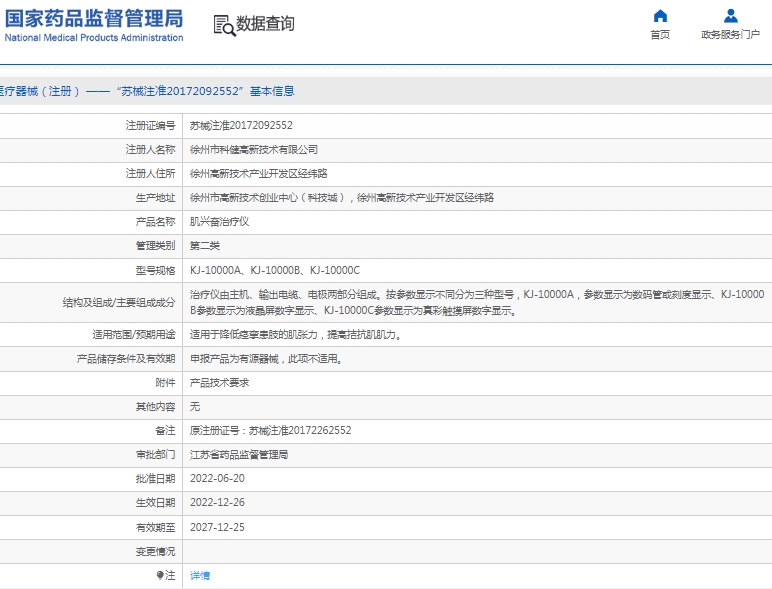Click attachment value 产品技术要求

click(x=220, y=383)
